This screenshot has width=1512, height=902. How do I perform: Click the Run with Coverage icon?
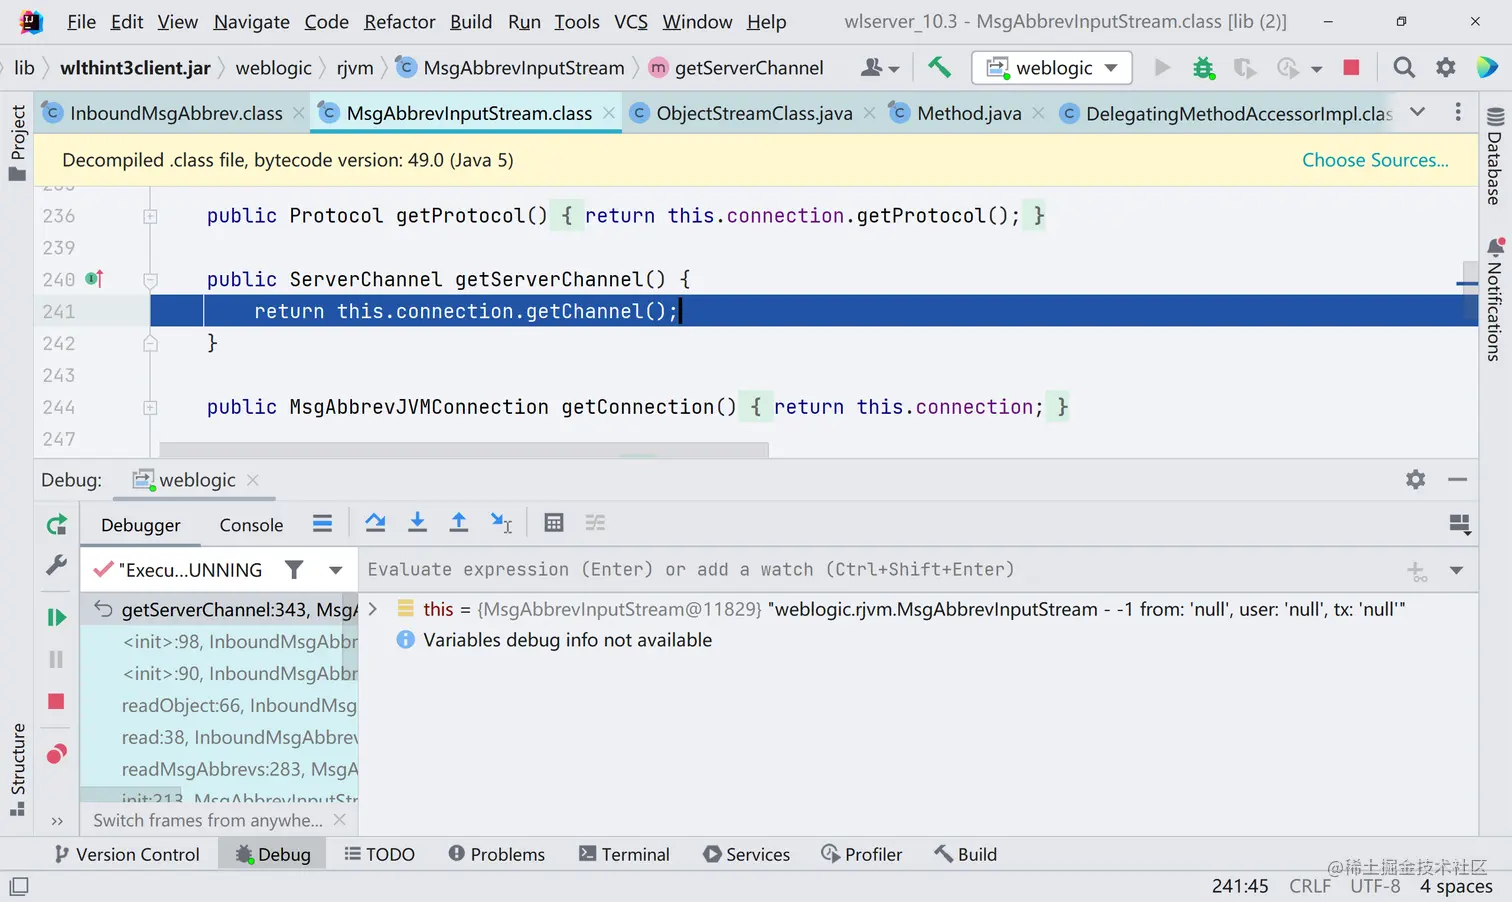(1244, 67)
